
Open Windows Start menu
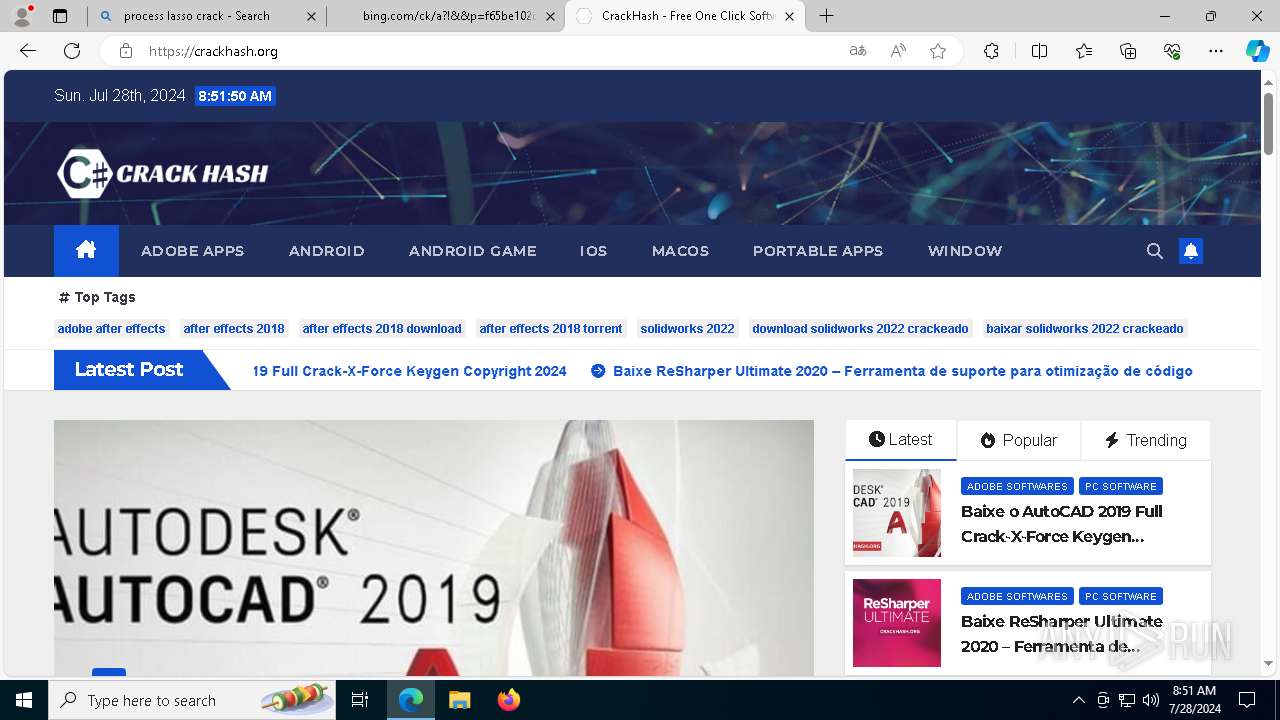pyautogui.click(x=24, y=700)
